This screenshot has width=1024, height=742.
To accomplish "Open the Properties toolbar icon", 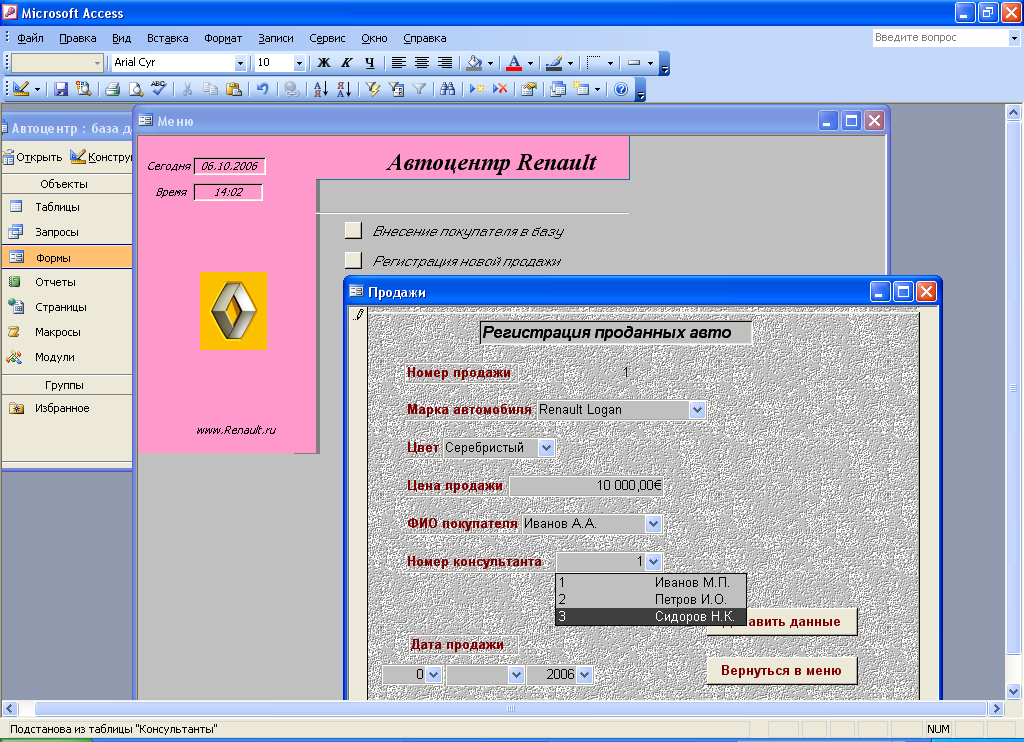I will [528, 89].
